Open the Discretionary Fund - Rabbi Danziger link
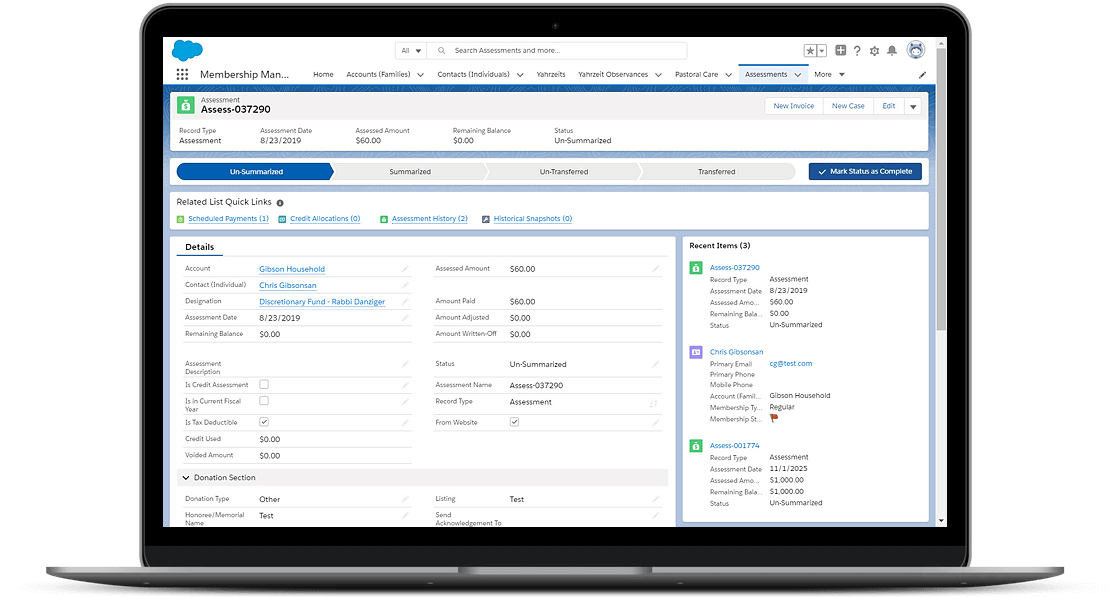1111x598 pixels. [x=322, y=302]
